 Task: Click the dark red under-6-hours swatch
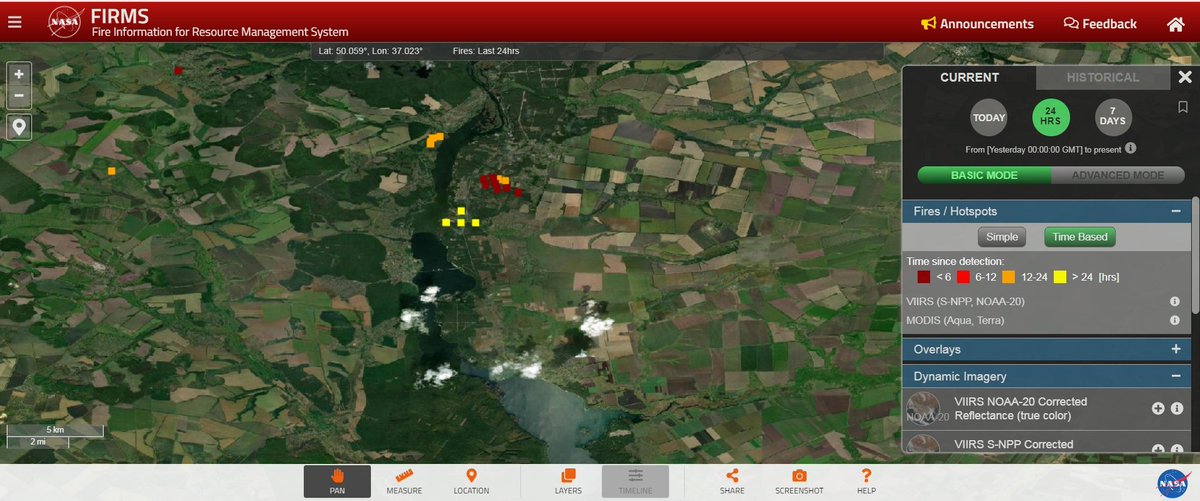[924, 276]
